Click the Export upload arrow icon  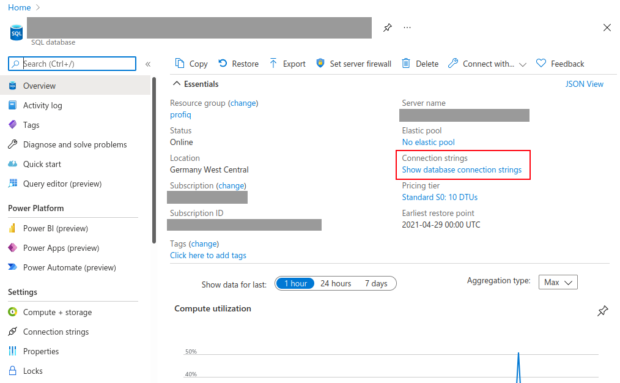pos(273,63)
